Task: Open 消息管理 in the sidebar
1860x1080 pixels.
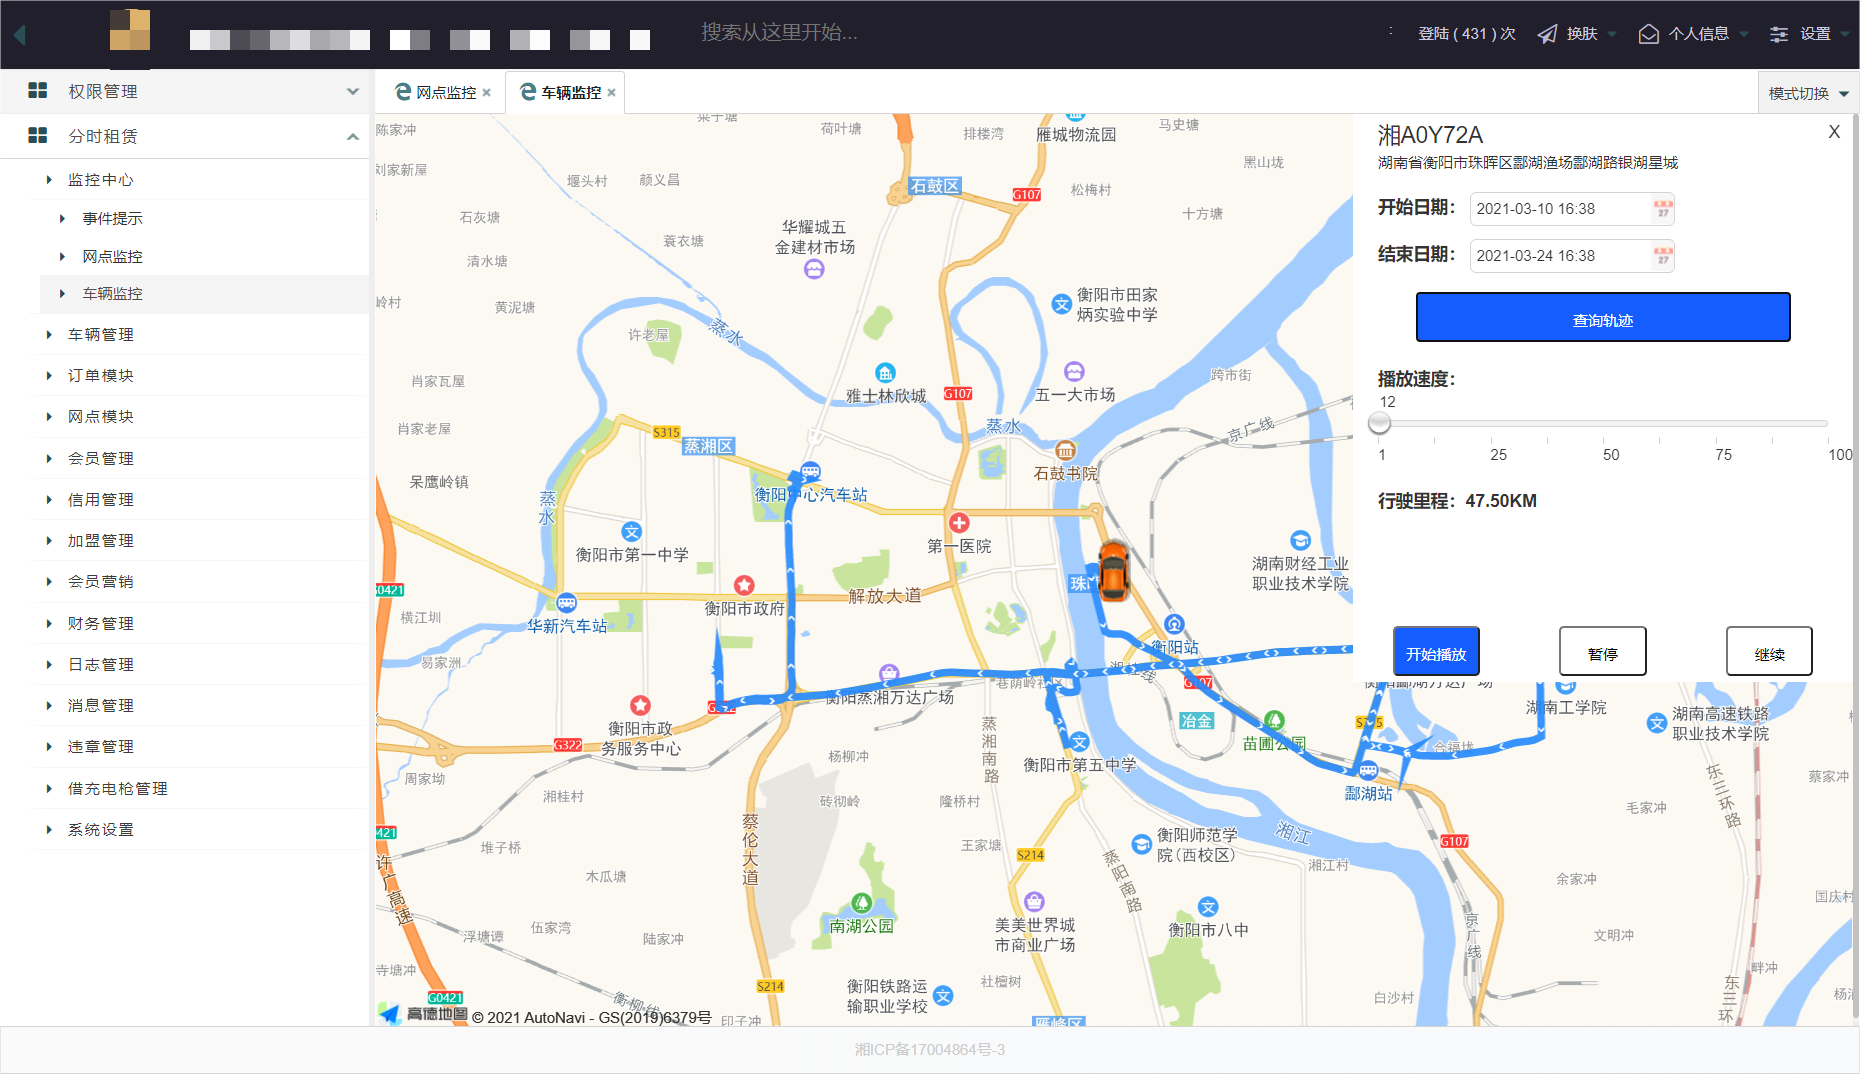Action: pos(100,706)
